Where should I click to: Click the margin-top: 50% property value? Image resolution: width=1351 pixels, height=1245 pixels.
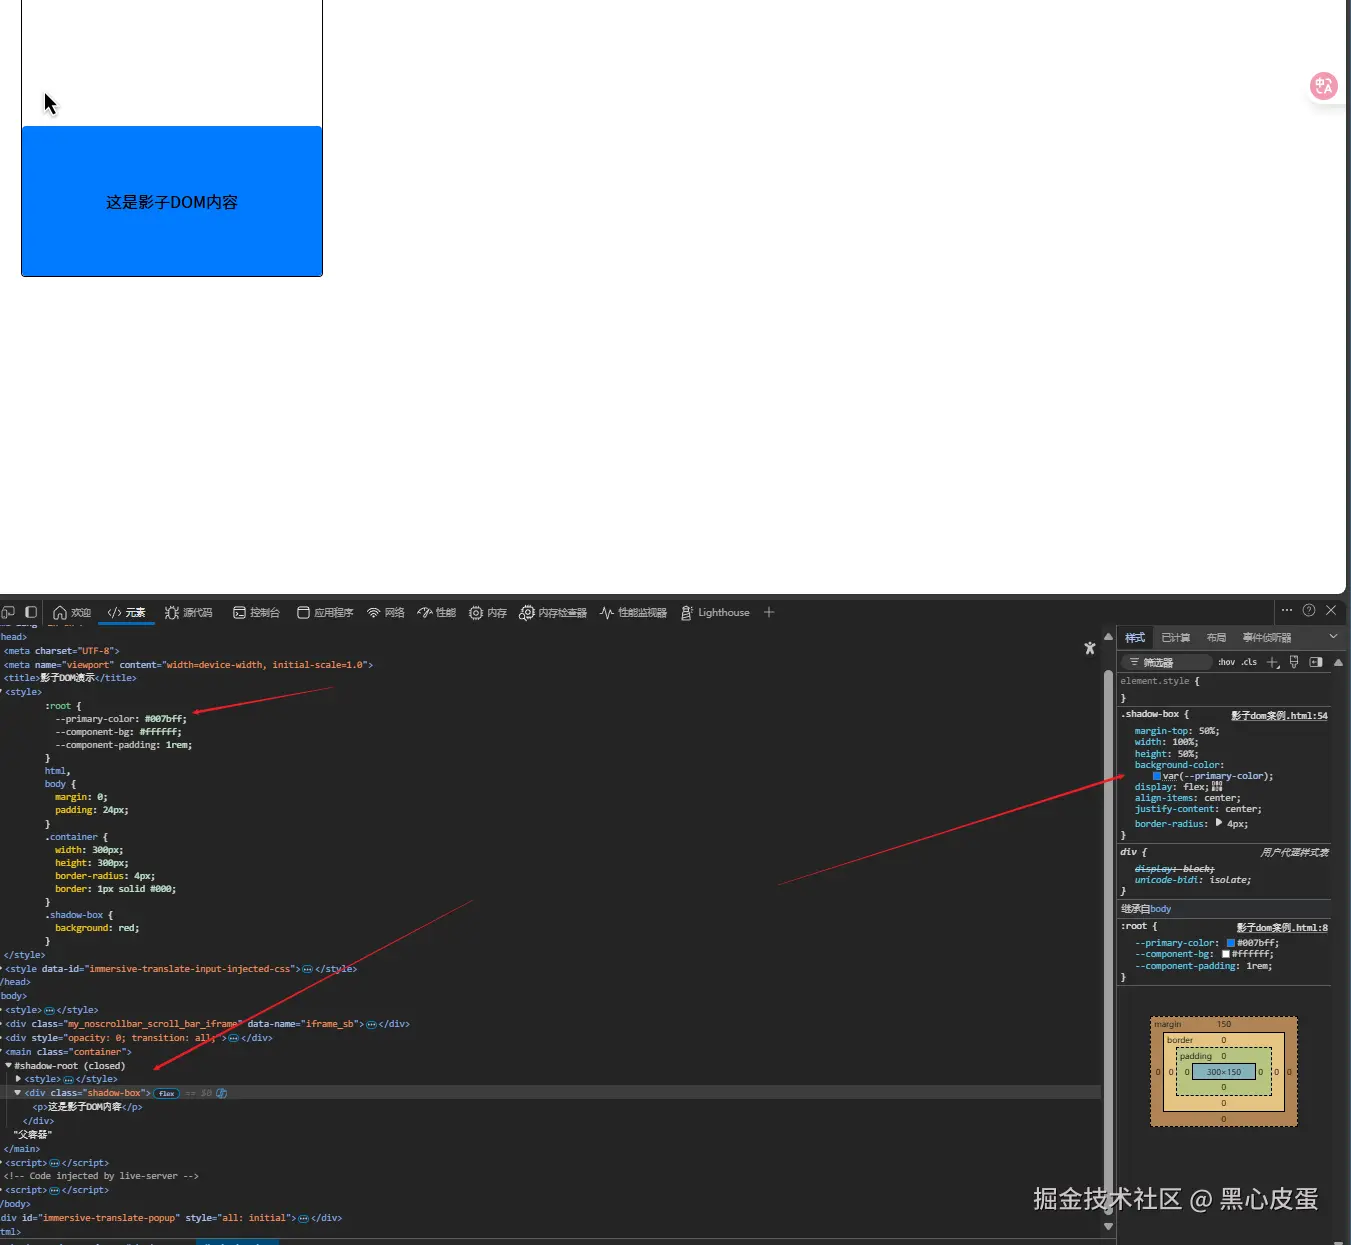click(1208, 731)
